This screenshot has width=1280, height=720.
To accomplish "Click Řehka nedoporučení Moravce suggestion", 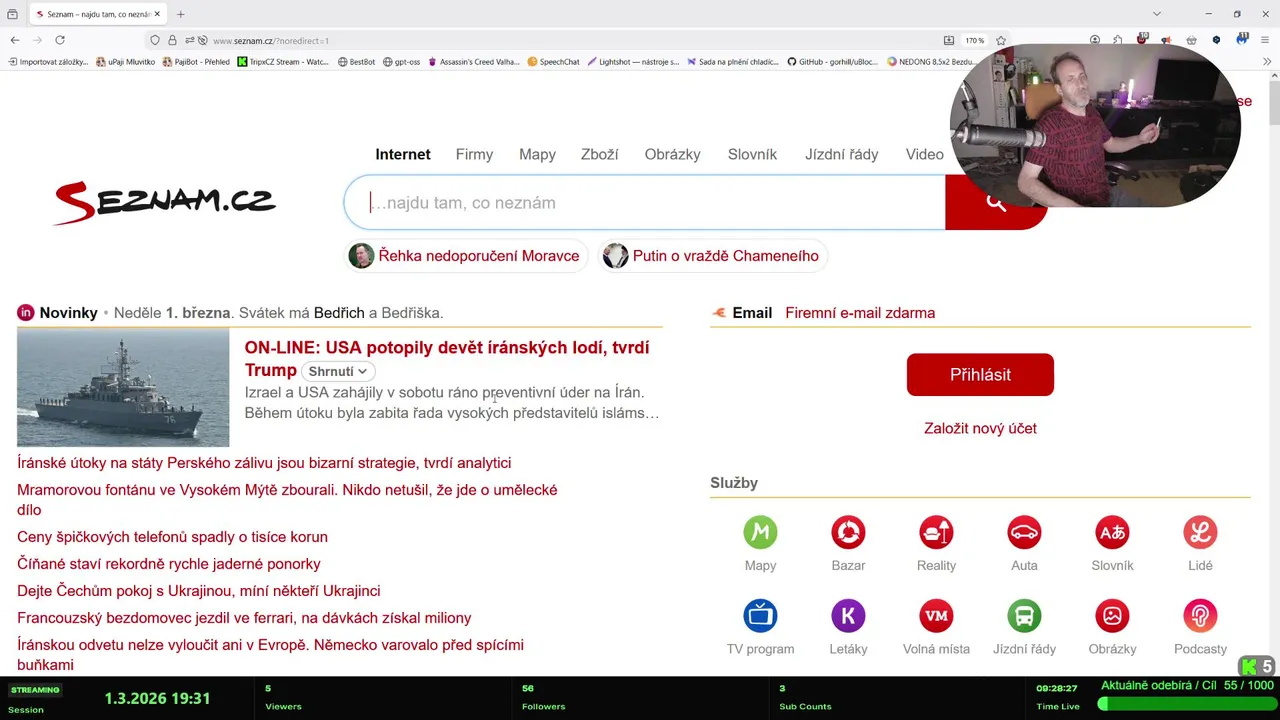I will point(464,256).
